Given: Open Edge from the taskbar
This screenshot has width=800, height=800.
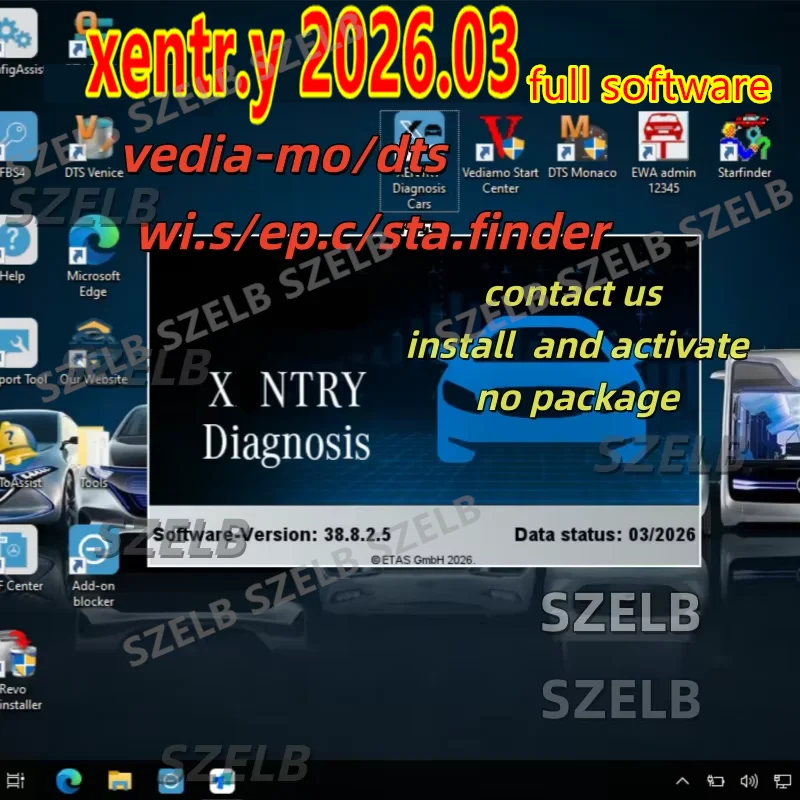Looking at the screenshot, I should [68, 781].
